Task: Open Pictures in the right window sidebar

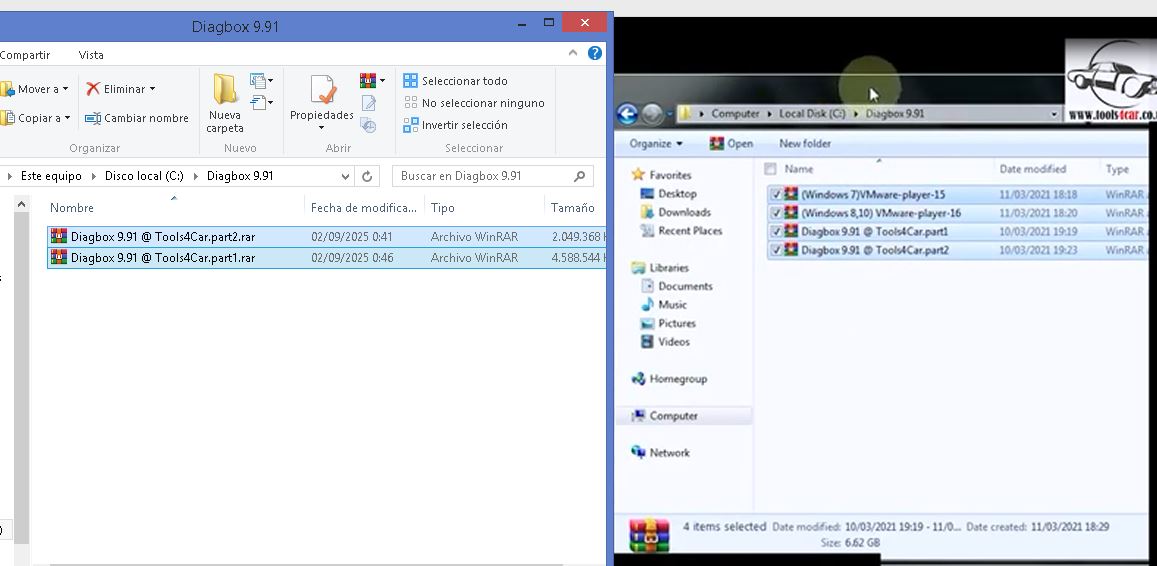Action: (669, 323)
